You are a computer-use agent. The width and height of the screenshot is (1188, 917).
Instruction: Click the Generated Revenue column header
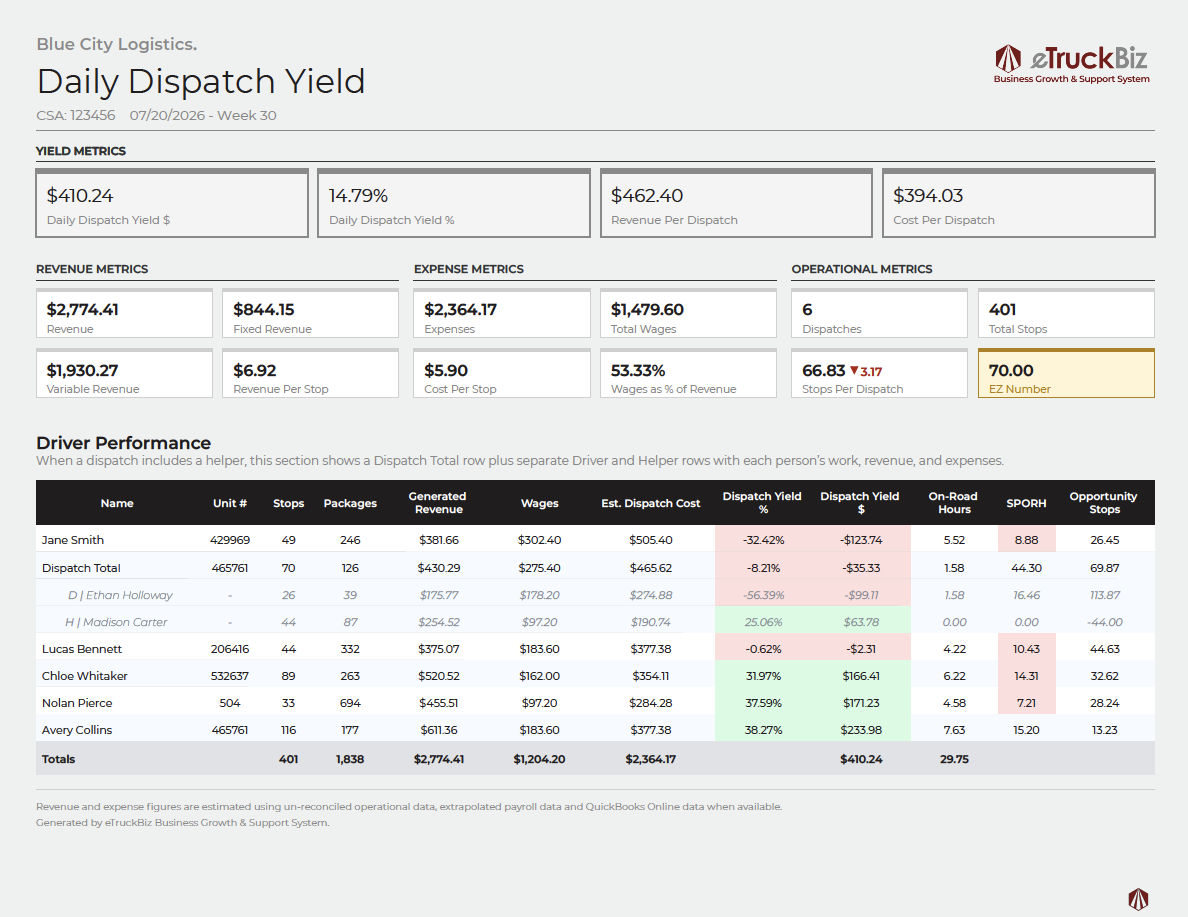pos(438,502)
